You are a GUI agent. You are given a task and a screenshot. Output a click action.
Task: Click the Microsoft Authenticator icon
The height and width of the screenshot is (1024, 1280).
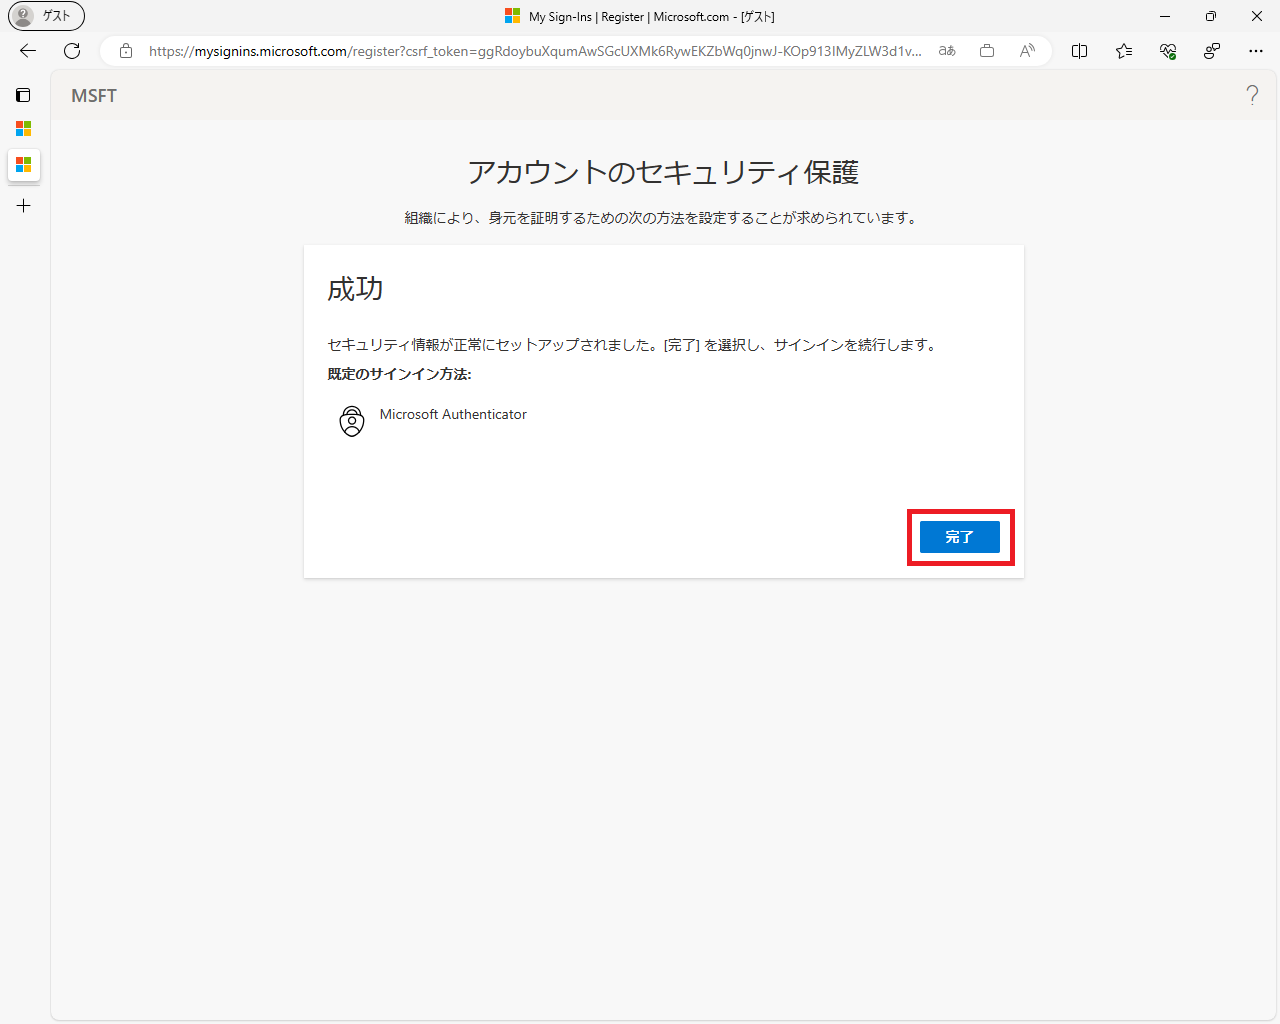coord(352,421)
